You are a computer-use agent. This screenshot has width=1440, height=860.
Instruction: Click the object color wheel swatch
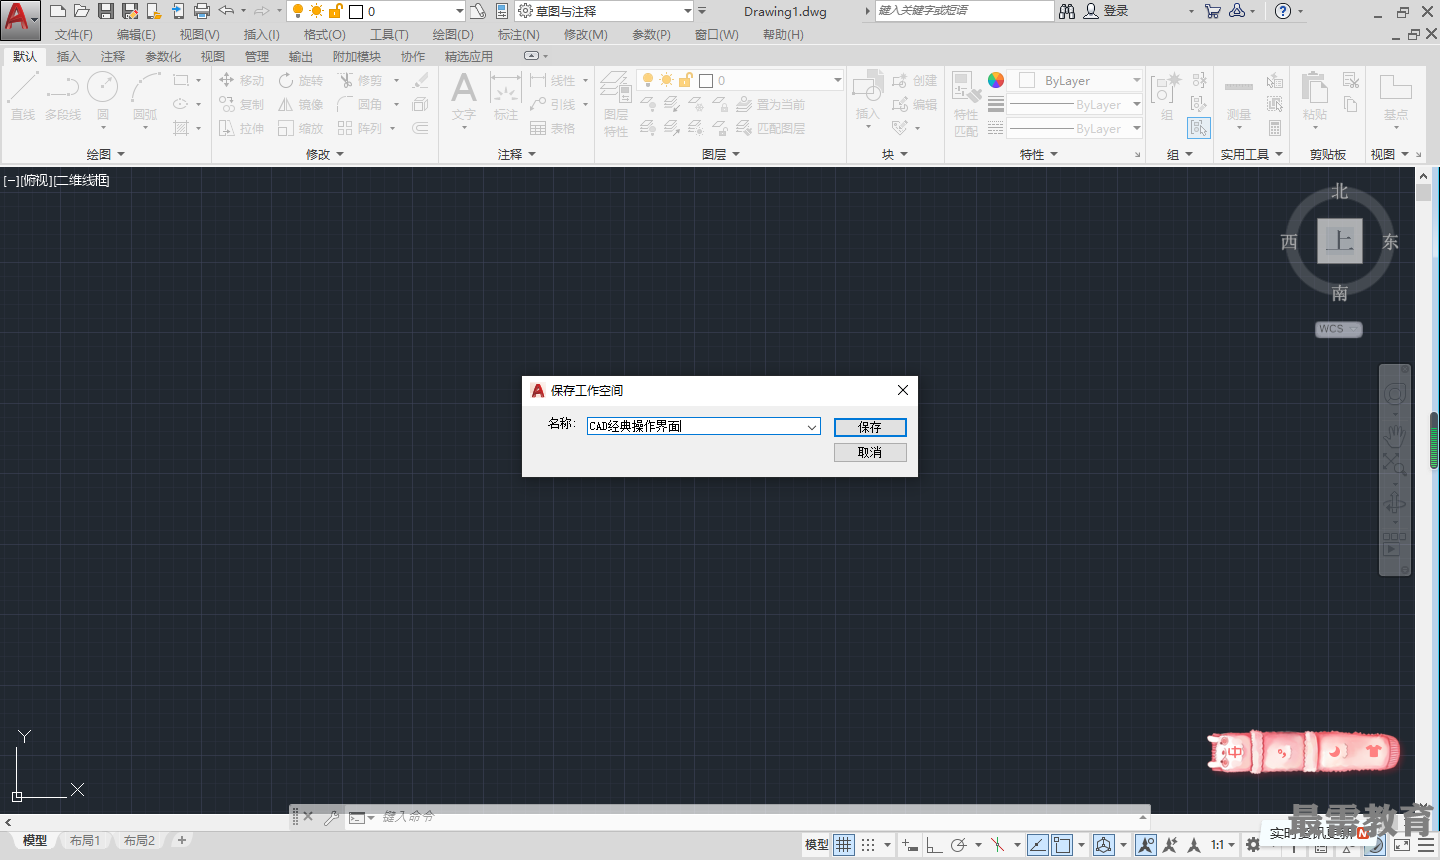[996, 80]
